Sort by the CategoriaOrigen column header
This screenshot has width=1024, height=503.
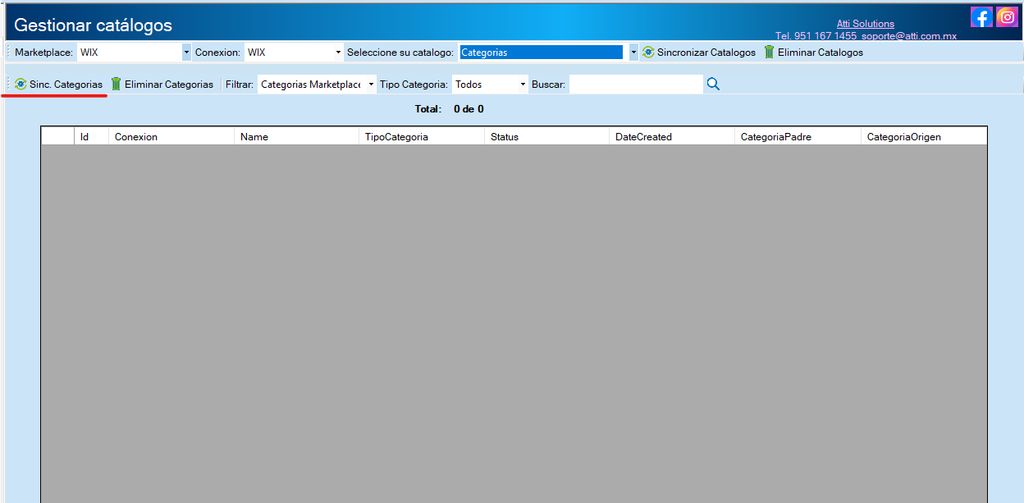tap(923, 137)
